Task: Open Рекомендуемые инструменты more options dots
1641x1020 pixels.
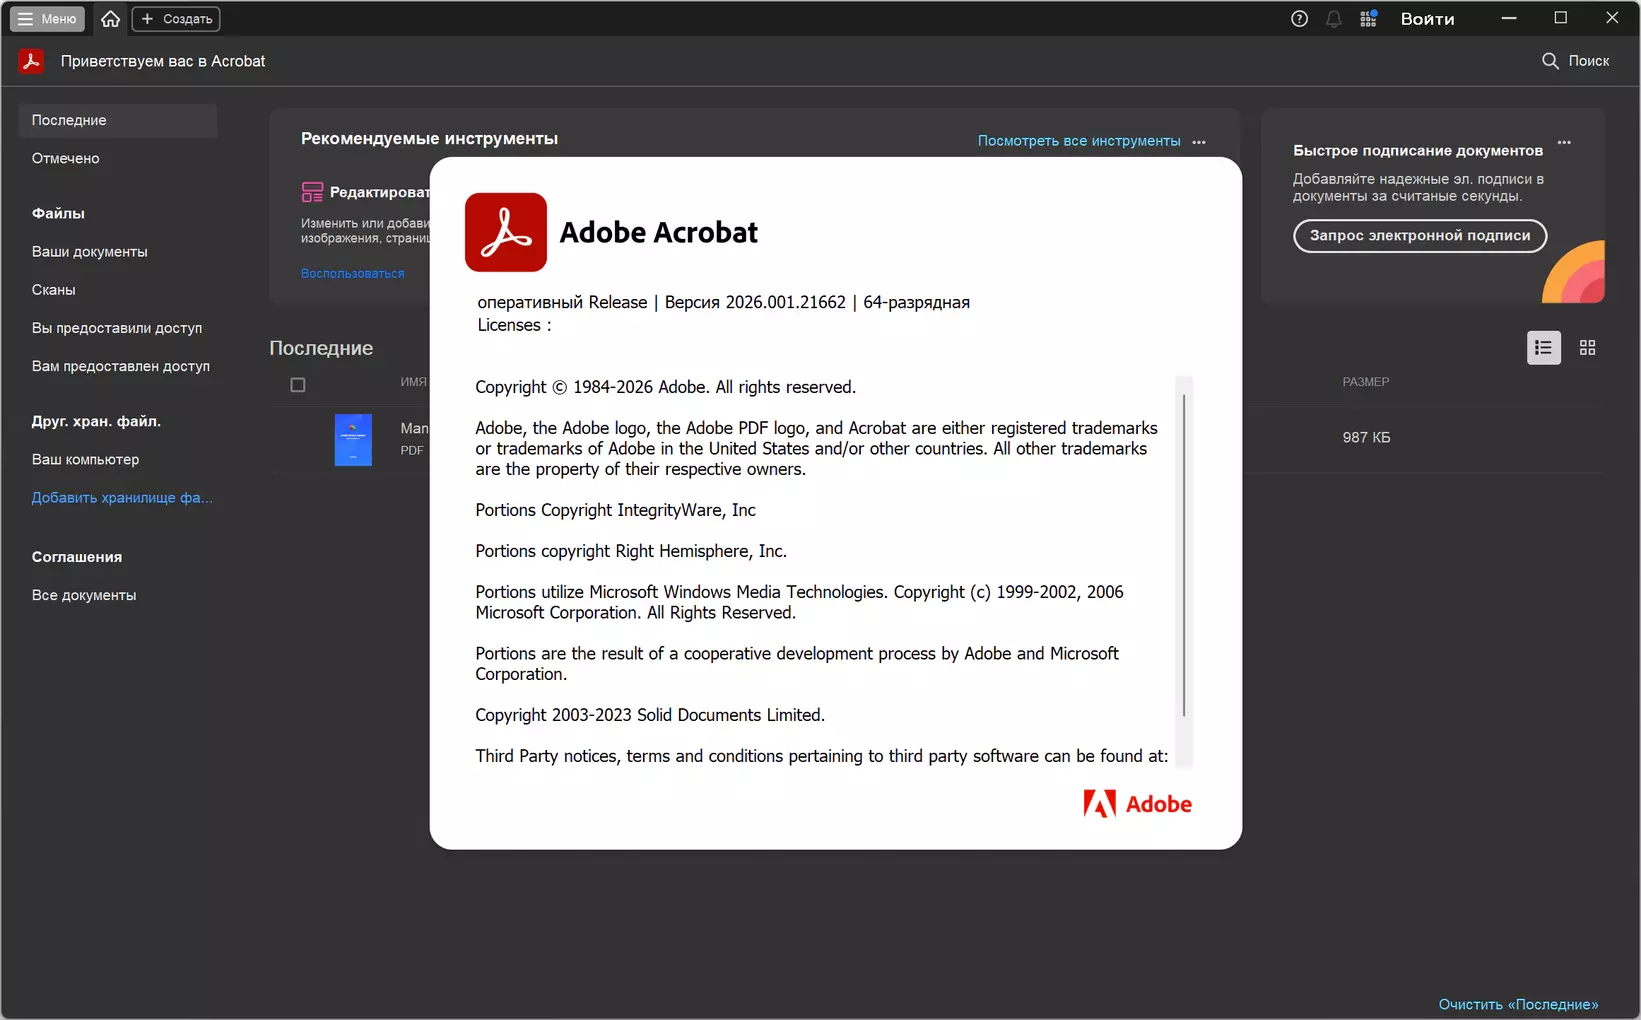Action: point(1199,141)
